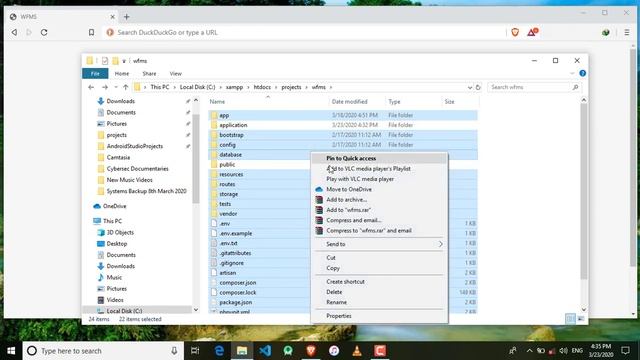Switch to details view layout
Screen dimensions: 640x360
tap(570, 319)
